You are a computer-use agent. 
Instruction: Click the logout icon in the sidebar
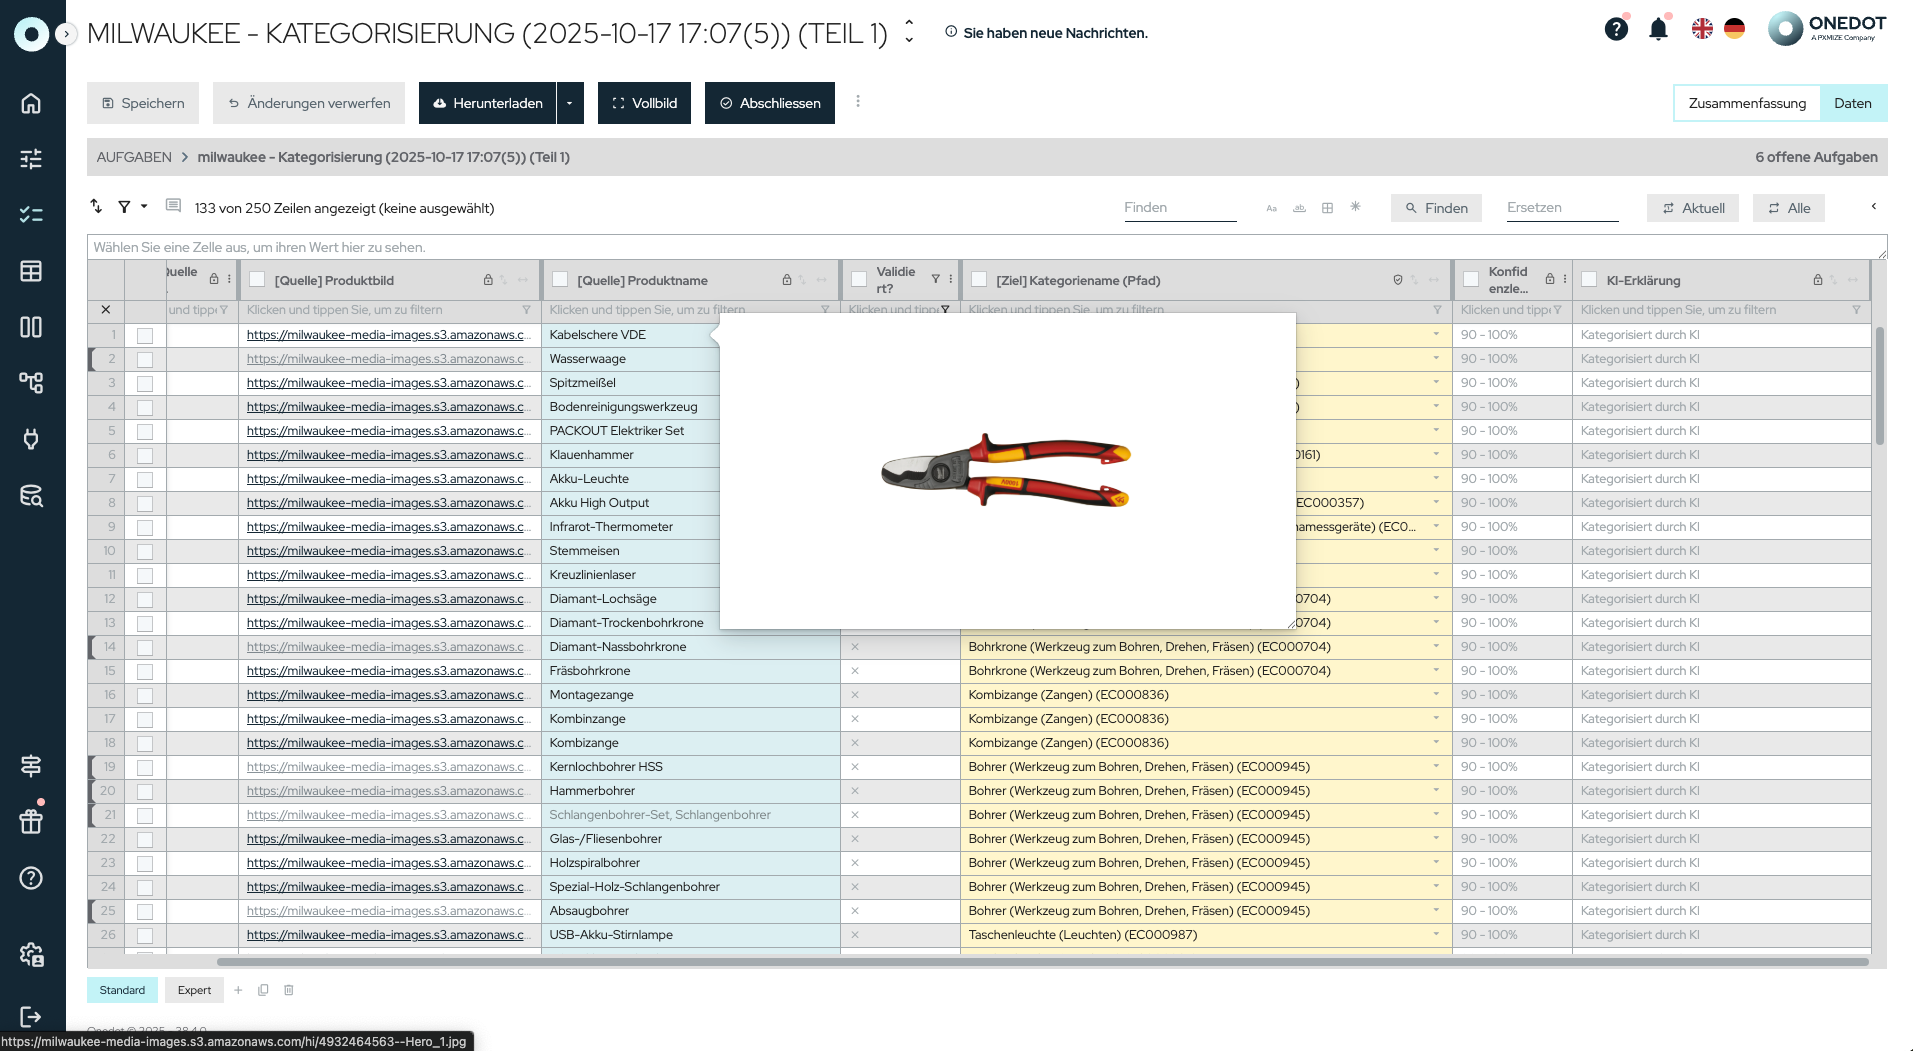(x=31, y=1016)
